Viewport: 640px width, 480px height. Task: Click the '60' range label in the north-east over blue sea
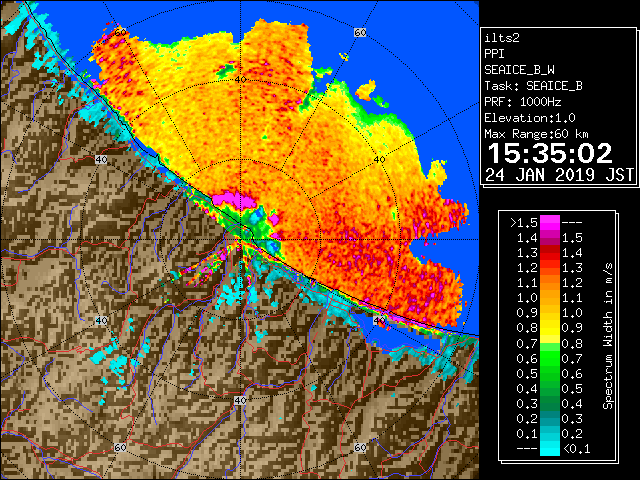point(360,33)
